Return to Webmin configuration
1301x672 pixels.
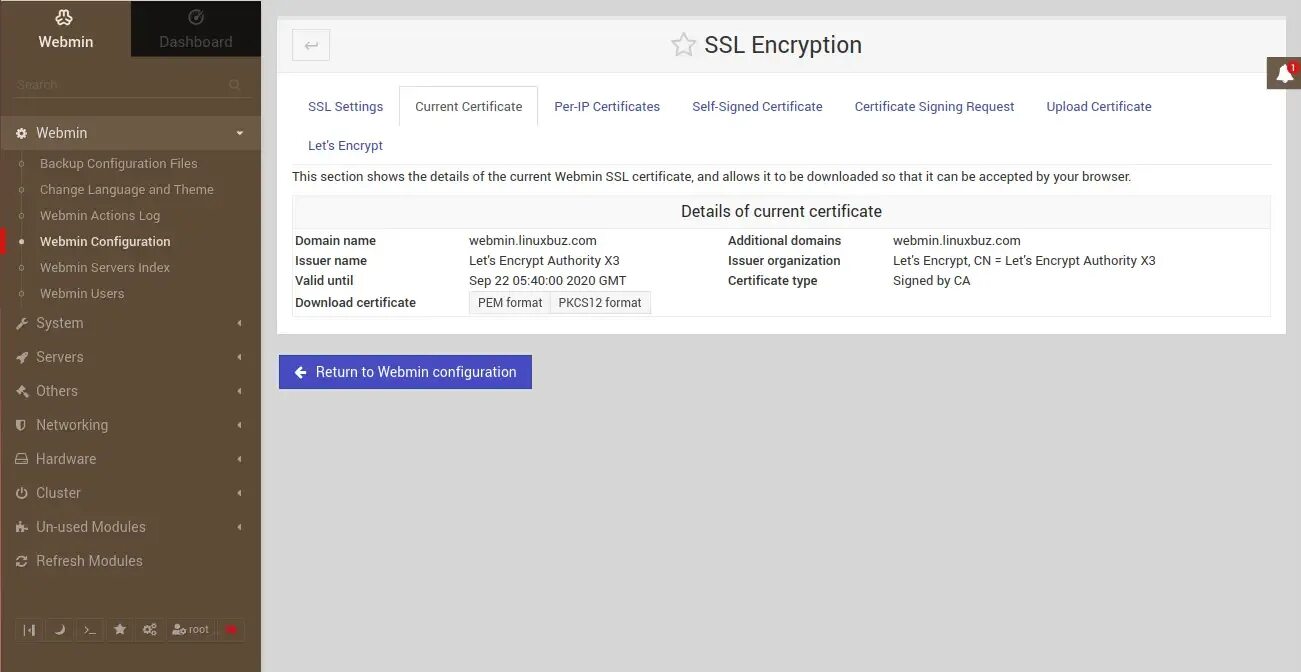[405, 372]
